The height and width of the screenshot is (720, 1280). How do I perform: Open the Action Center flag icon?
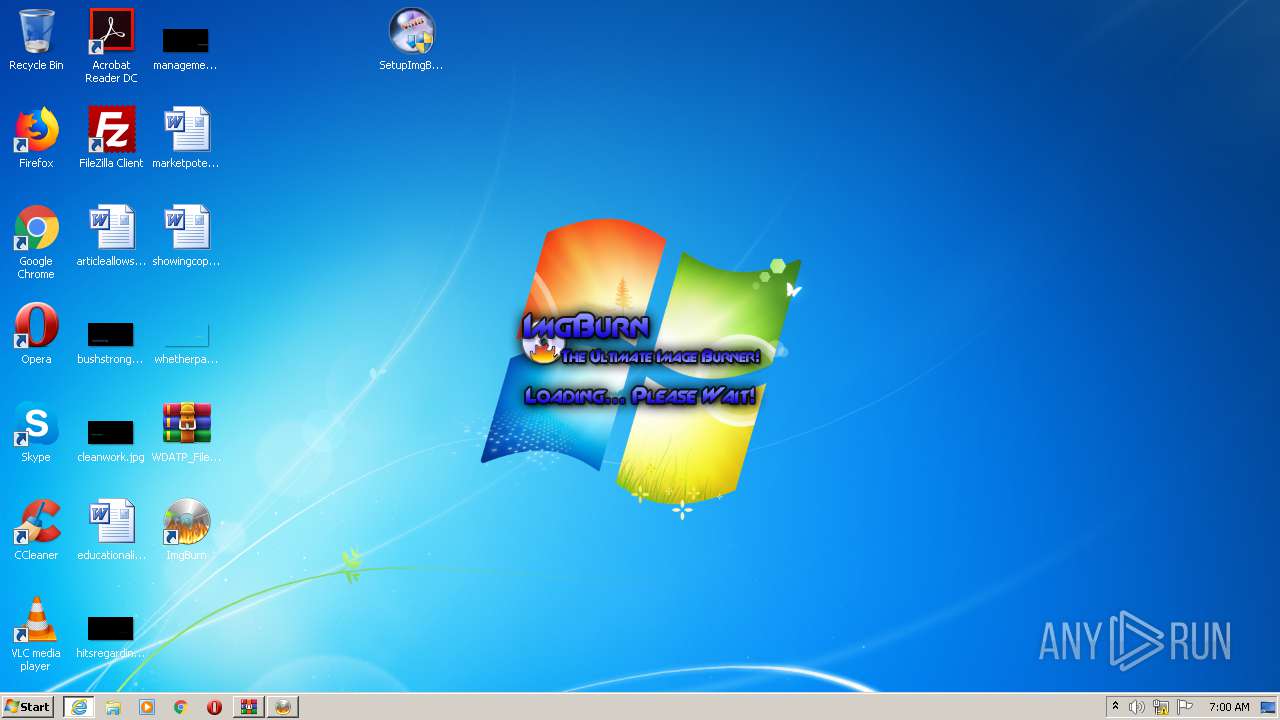[1185, 707]
